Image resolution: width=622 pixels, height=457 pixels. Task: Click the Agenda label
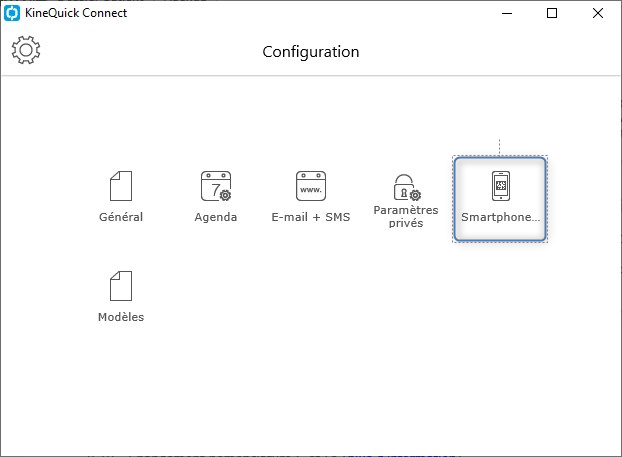pos(216,217)
